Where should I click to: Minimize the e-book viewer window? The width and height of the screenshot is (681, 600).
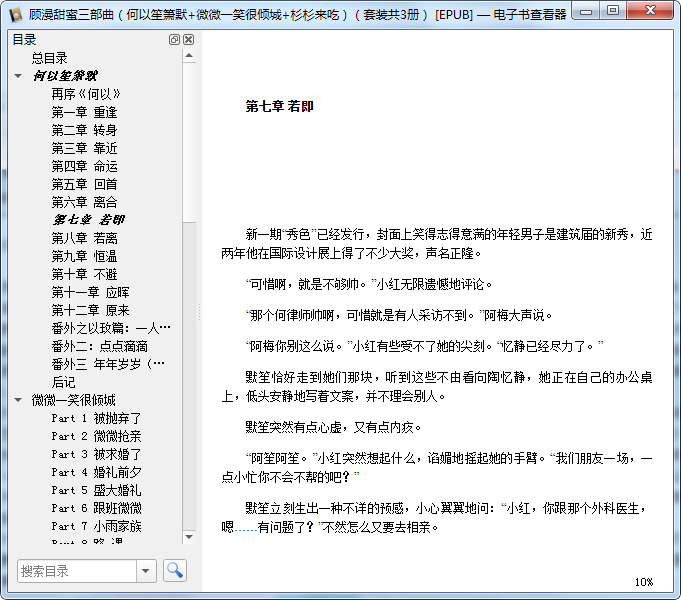[x=586, y=12]
